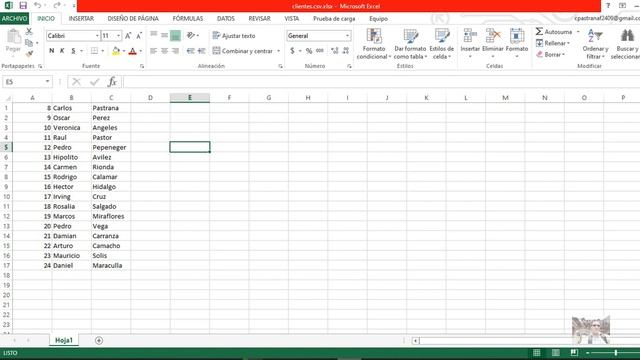
Task: Open the ARCHIVO tab
Action: 14,18
